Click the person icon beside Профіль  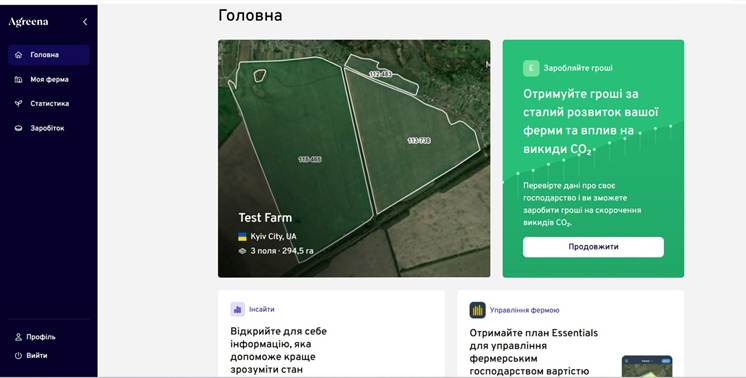pos(18,337)
